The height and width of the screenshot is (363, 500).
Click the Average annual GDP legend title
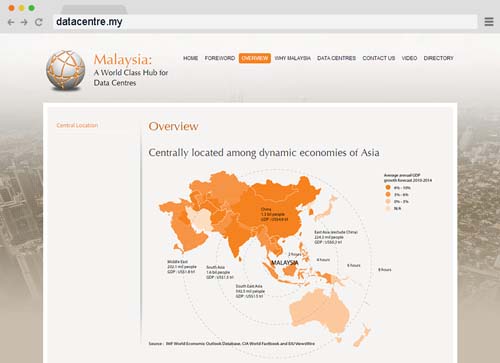click(408, 178)
